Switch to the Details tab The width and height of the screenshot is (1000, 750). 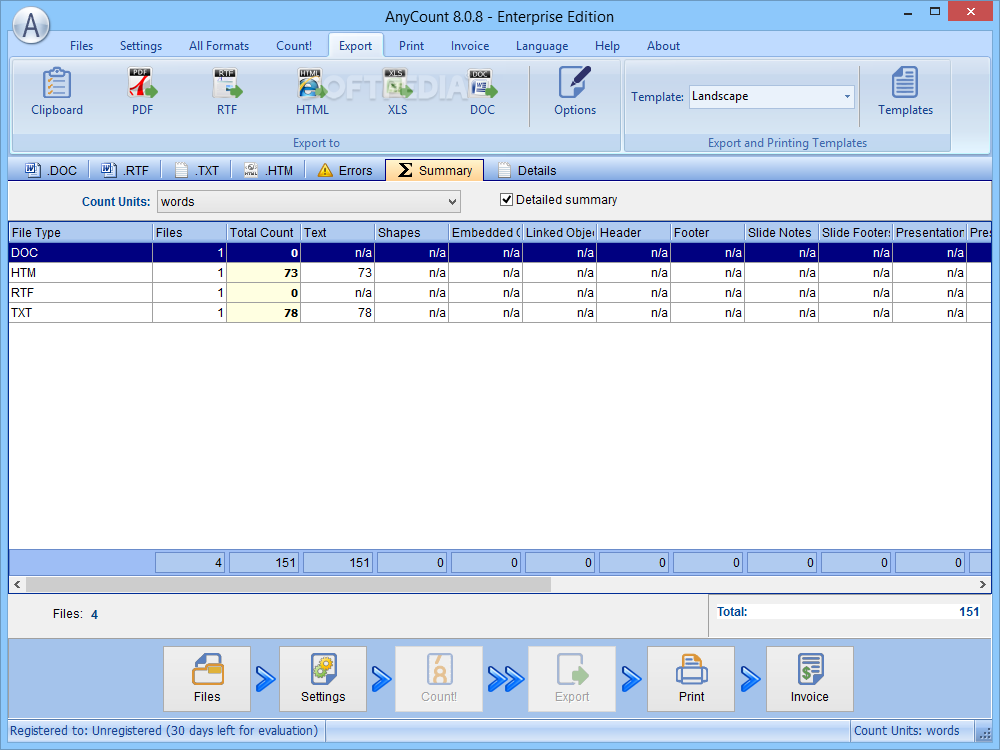click(x=527, y=170)
